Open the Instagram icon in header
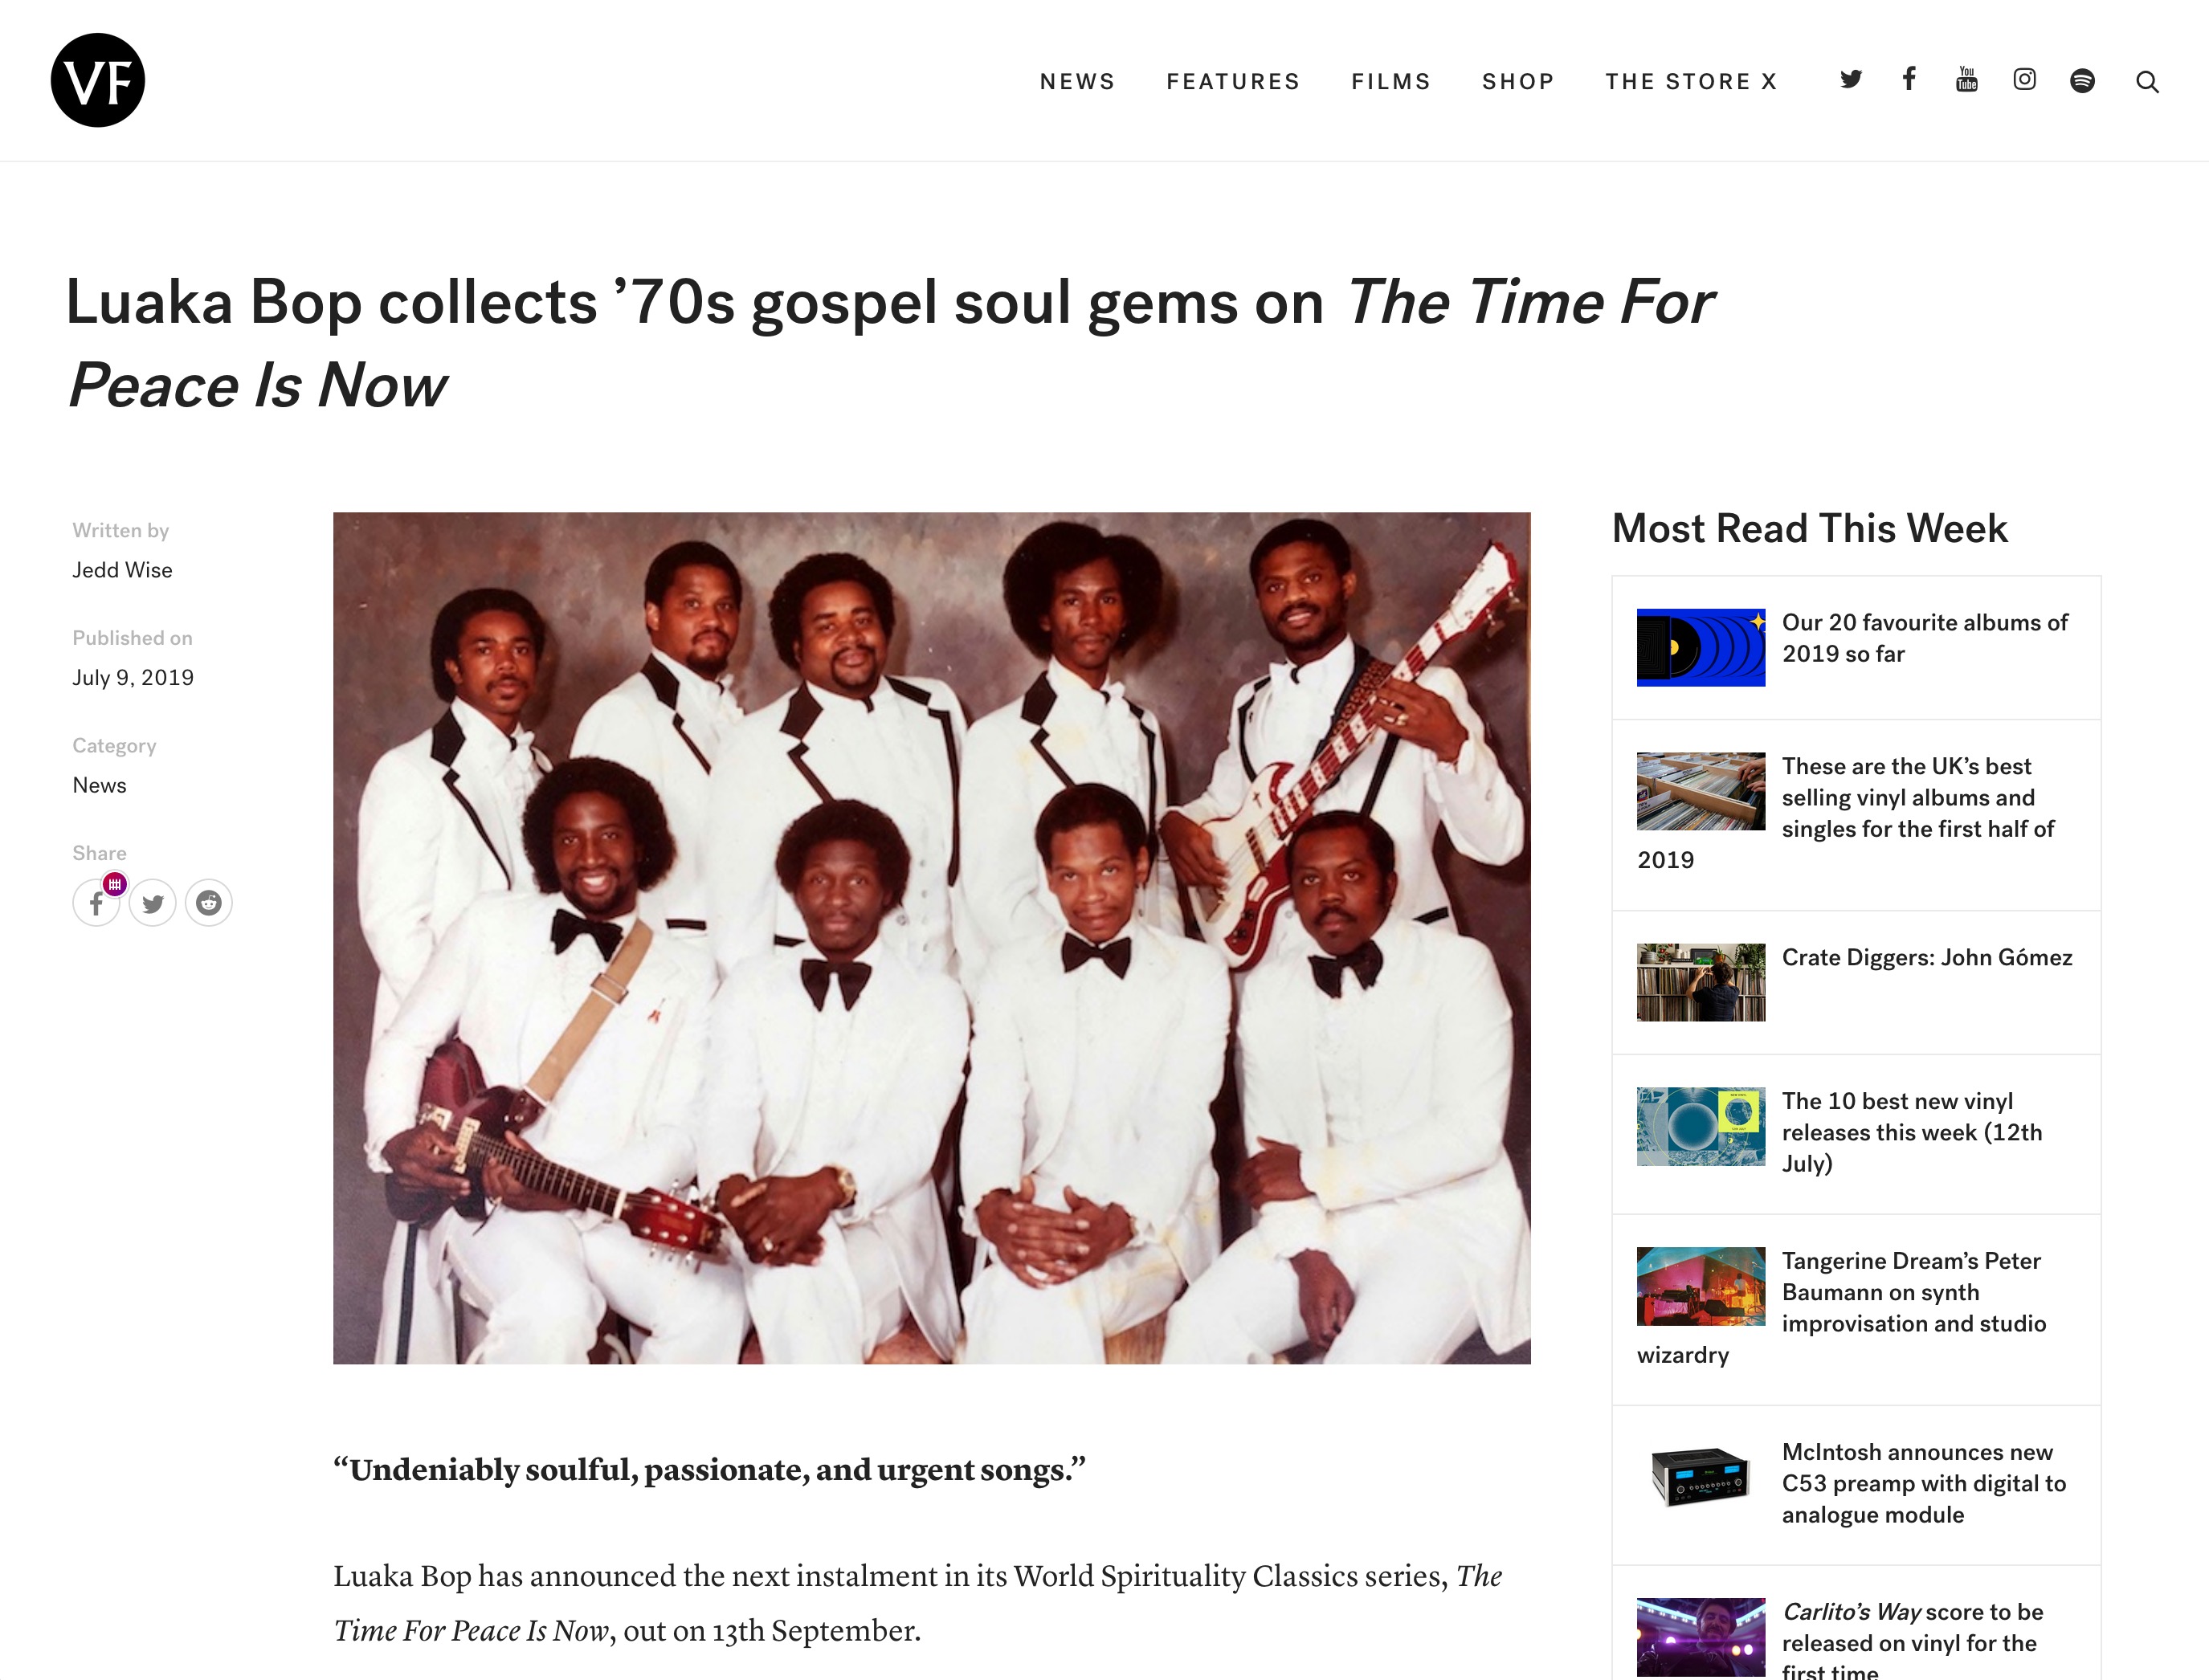2209x1680 pixels. 2024,80
